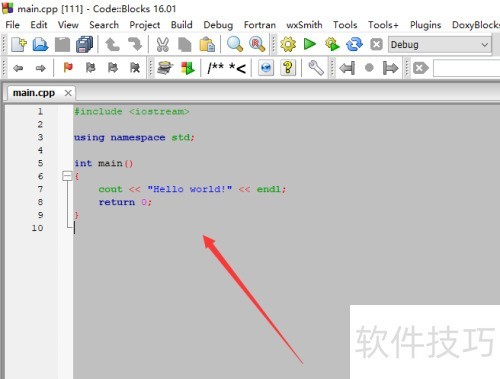Click the Copy icon
The height and width of the screenshot is (379, 500).
(x=184, y=44)
